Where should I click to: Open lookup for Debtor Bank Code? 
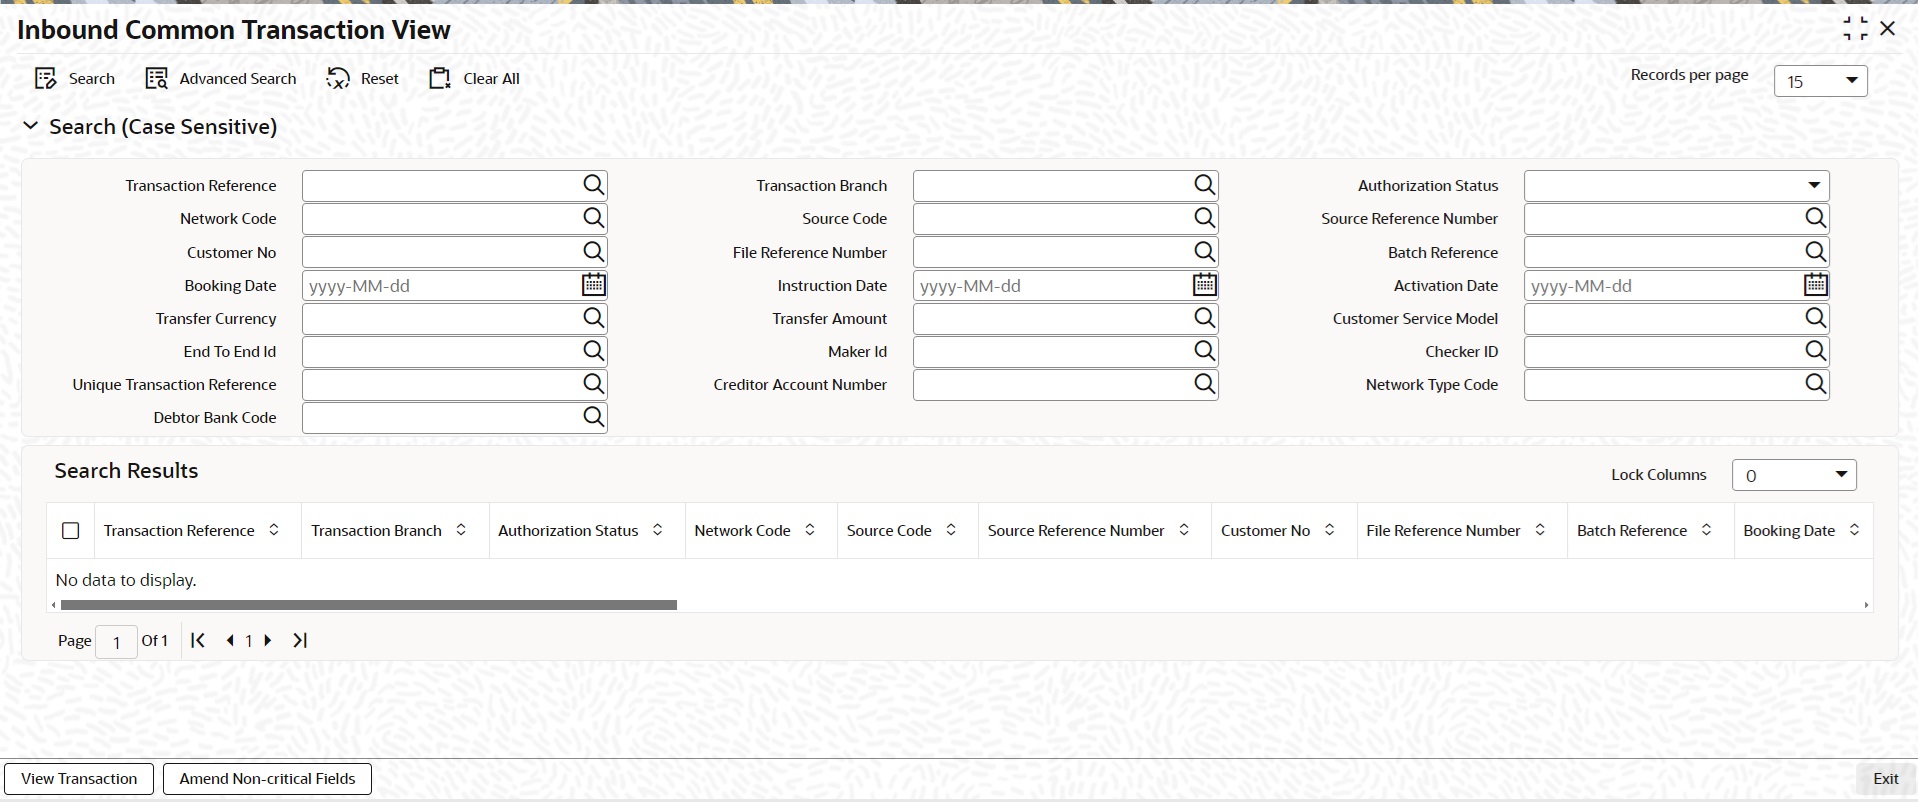click(594, 417)
